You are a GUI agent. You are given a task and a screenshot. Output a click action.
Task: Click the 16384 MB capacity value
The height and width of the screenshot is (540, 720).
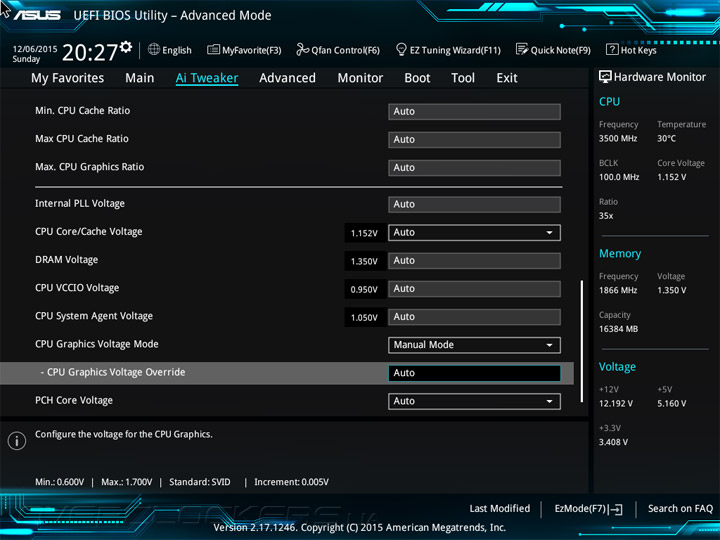click(618, 329)
